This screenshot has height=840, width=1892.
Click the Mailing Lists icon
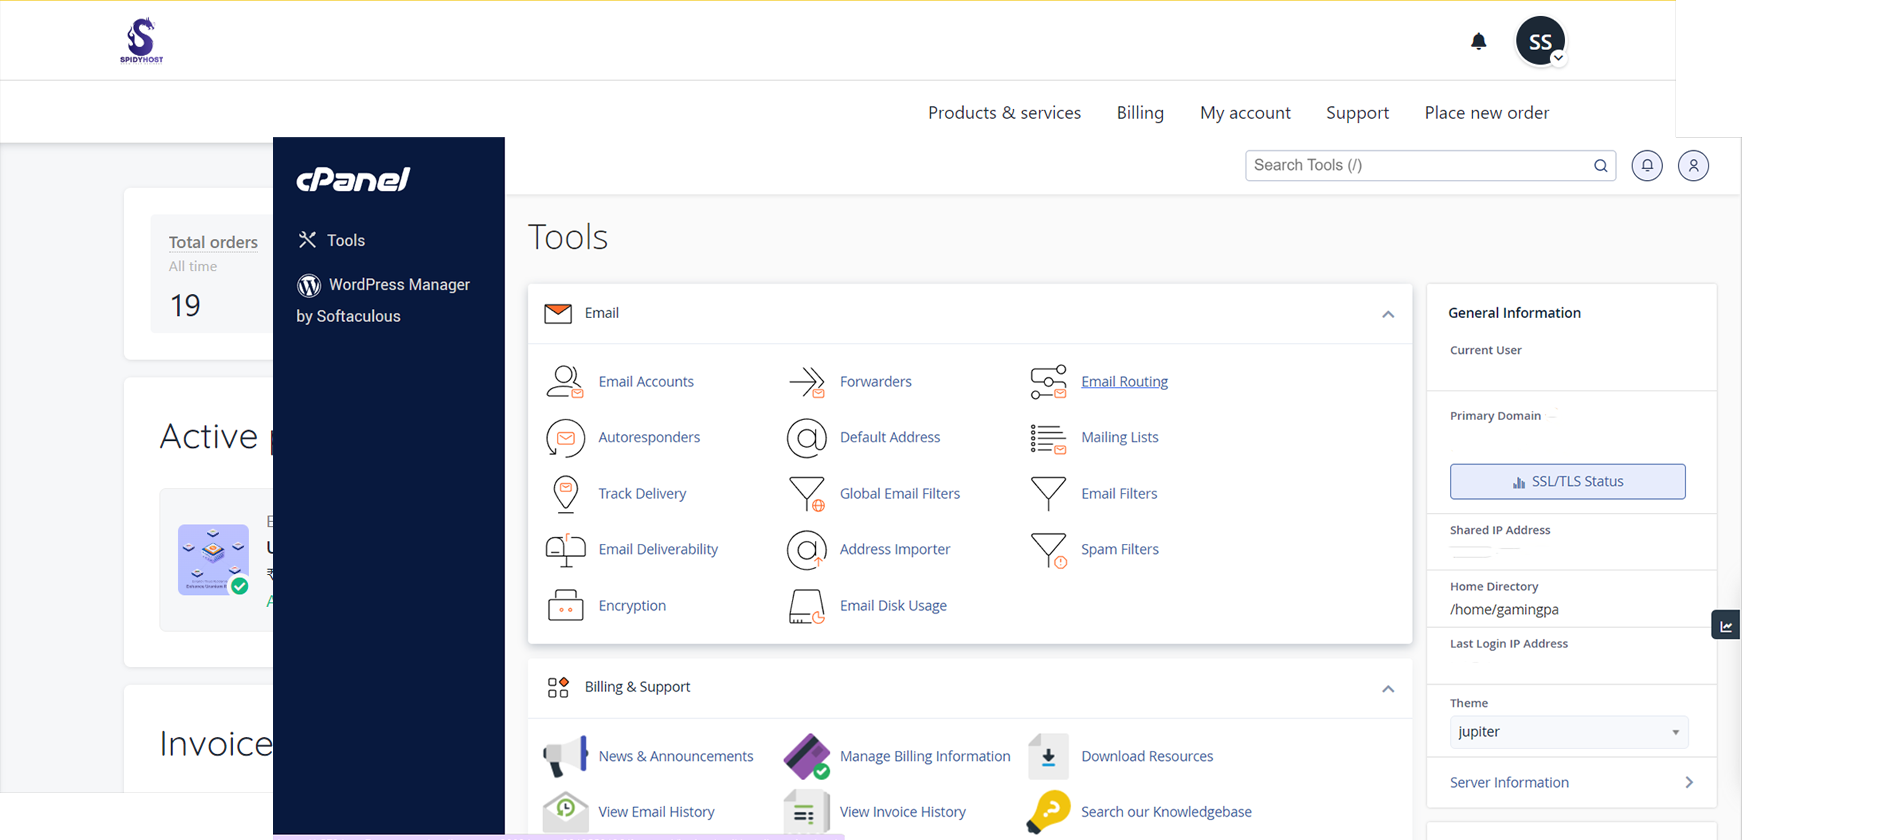(x=1048, y=438)
